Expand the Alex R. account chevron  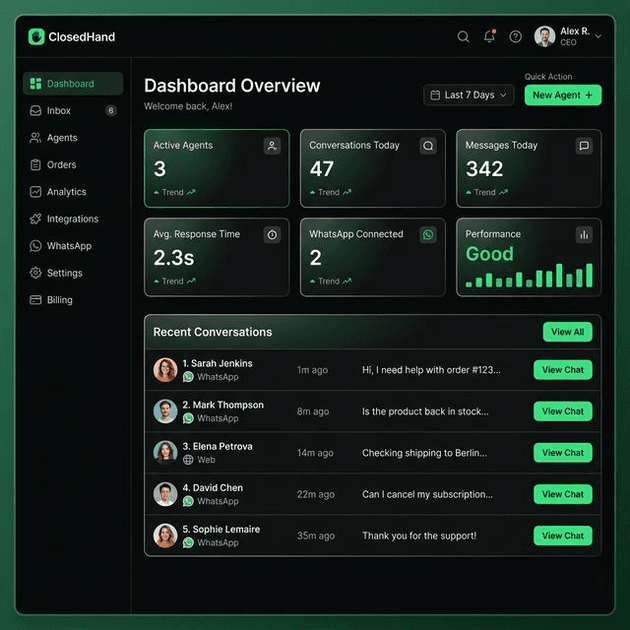[598, 37]
